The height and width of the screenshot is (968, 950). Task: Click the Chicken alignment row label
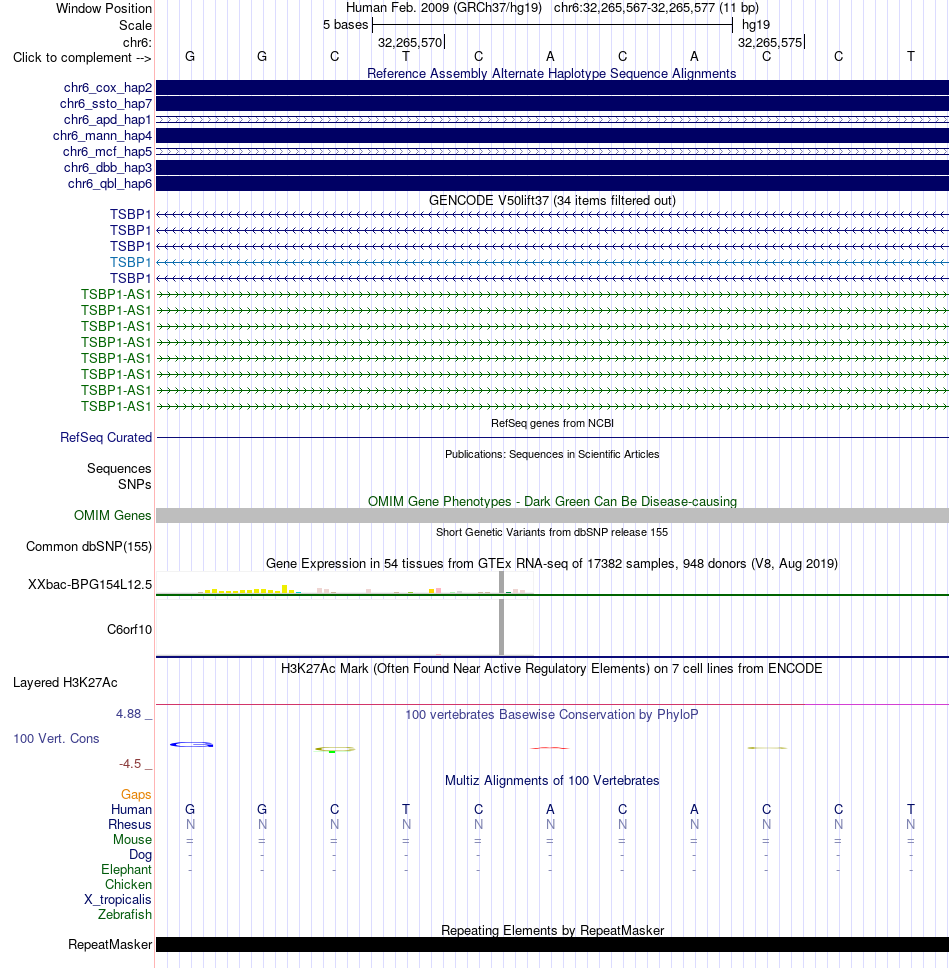pos(128,884)
